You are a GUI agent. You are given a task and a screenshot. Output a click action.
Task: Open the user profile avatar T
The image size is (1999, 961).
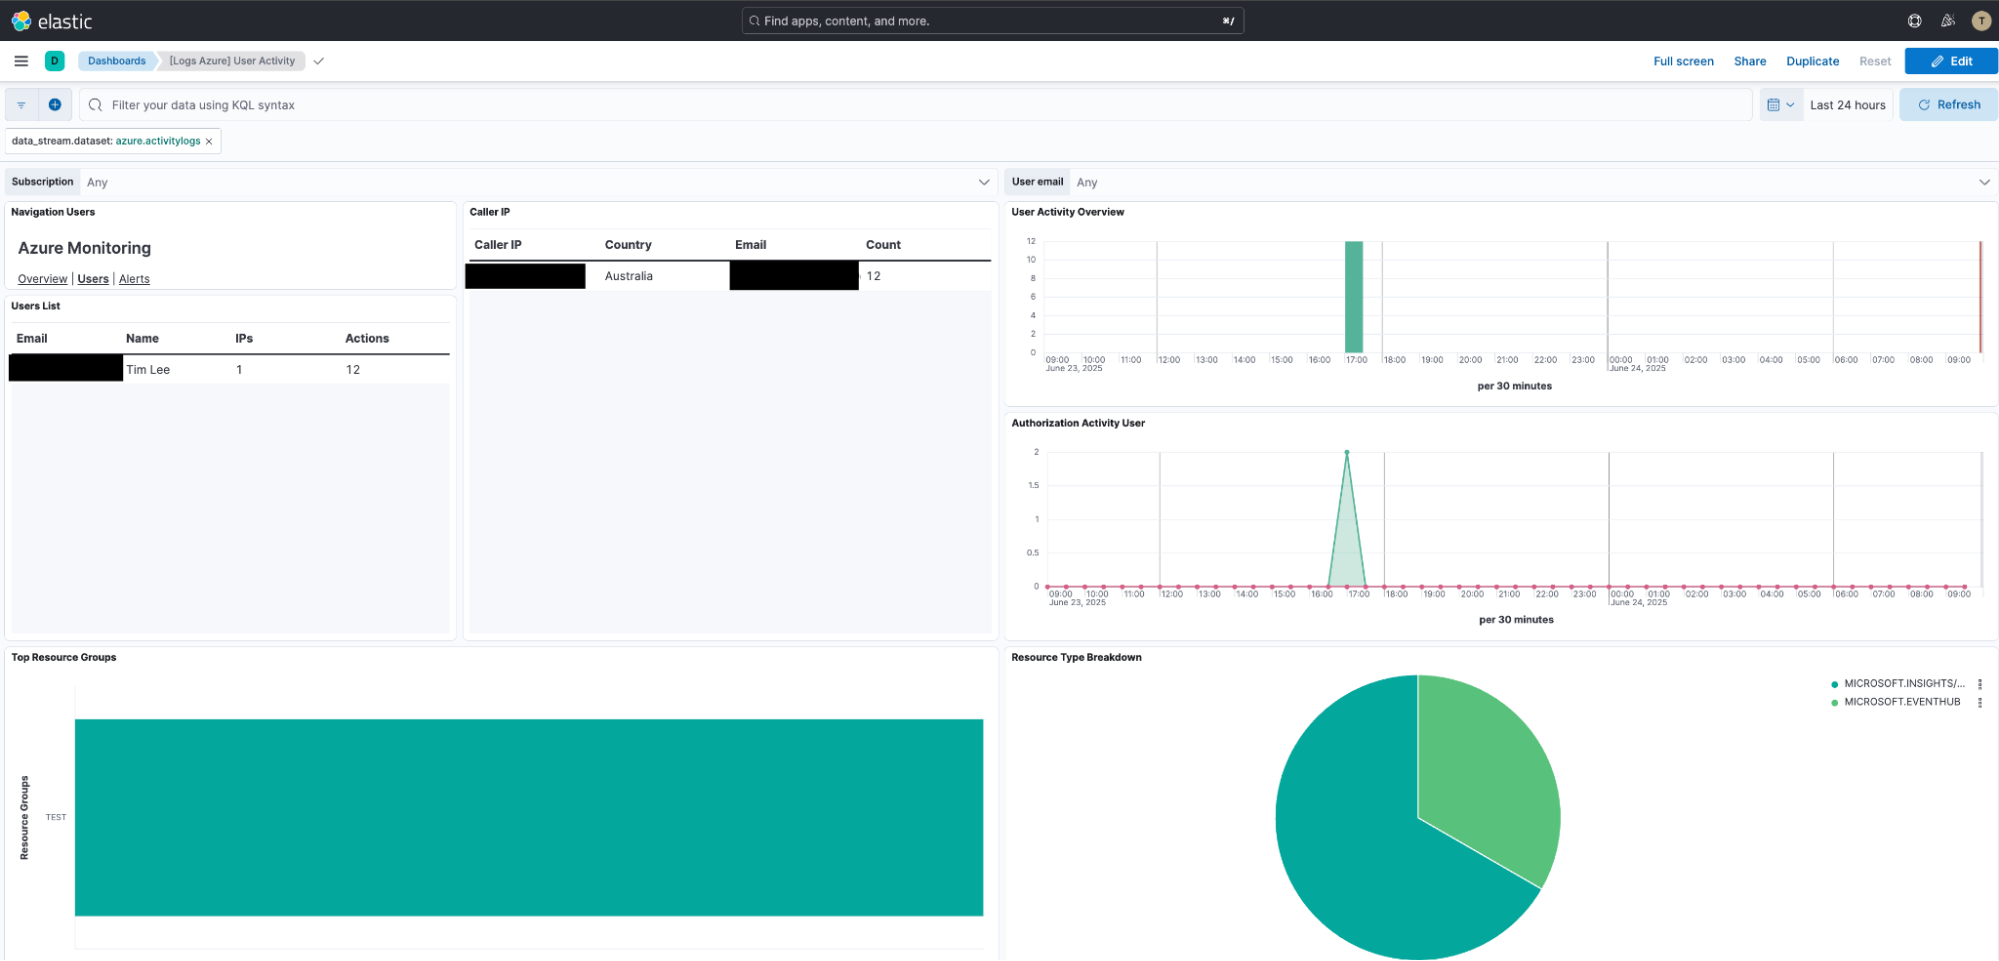point(1981,21)
